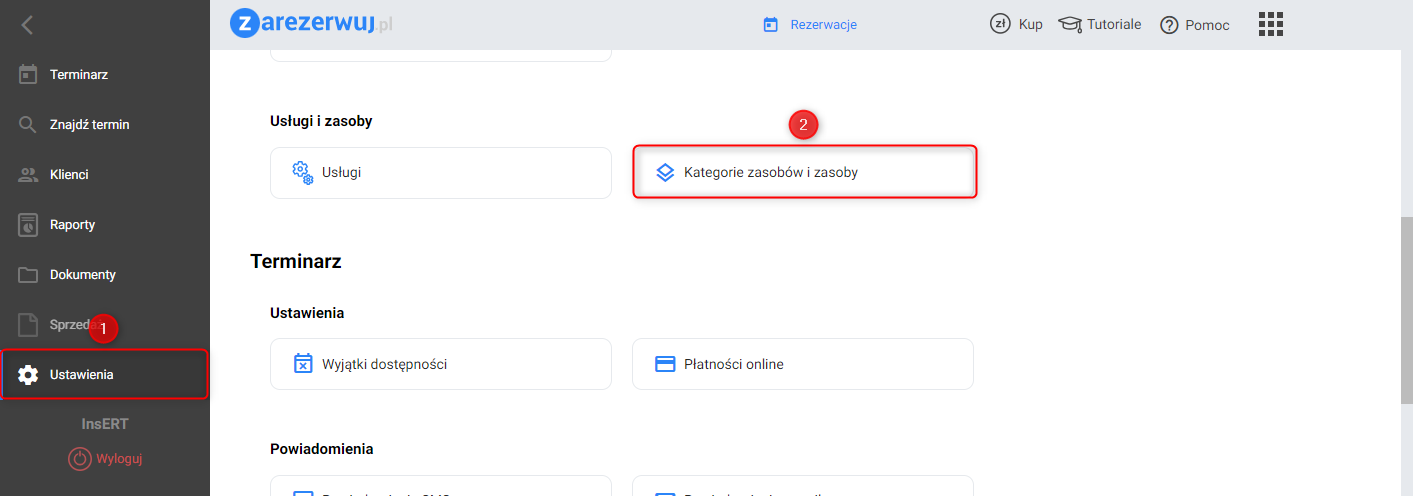
Task: Open the Dokumenty folder icon
Action: (x=28, y=275)
